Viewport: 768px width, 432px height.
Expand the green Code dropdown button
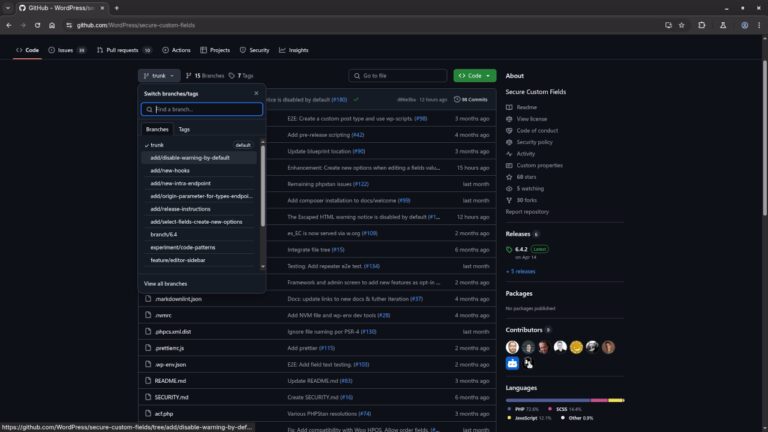[x=475, y=76]
